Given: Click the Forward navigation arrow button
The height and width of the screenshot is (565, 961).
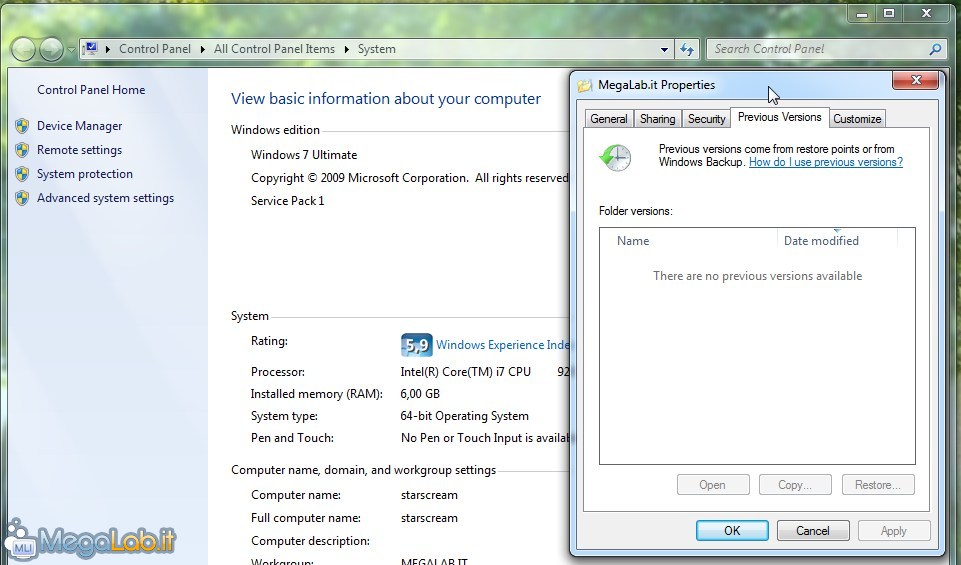Looking at the screenshot, I should click(x=51, y=50).
